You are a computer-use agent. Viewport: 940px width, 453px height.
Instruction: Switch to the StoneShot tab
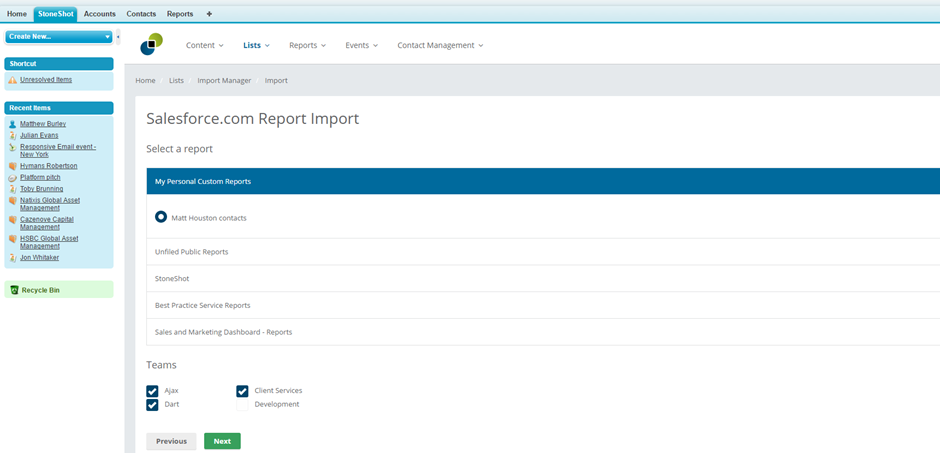(x=55, y=14)
